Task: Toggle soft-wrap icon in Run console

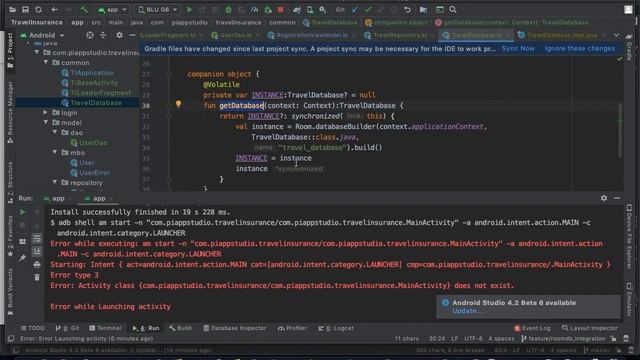Action: click(x=37, y=238)
